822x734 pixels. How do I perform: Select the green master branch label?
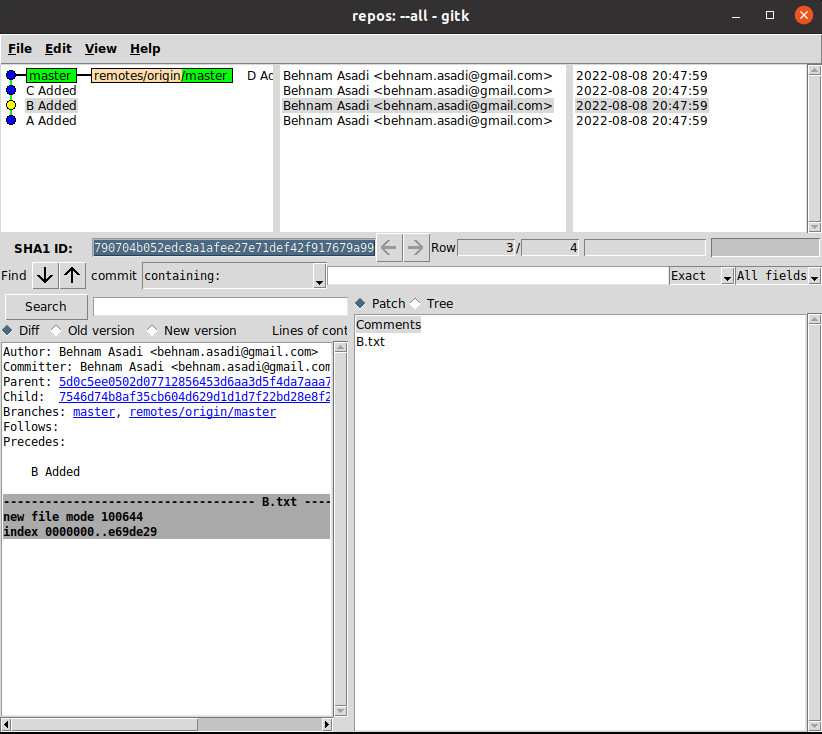click(51, 76)
